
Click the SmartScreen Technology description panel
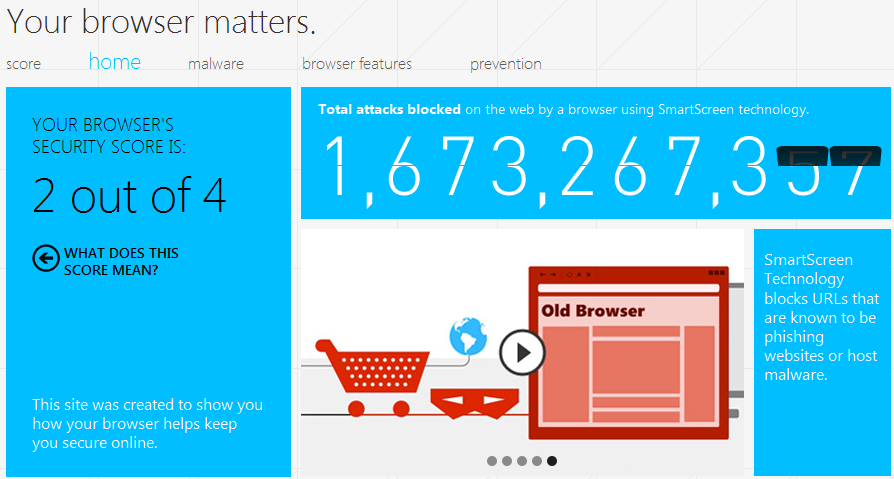tap(821, 318)
